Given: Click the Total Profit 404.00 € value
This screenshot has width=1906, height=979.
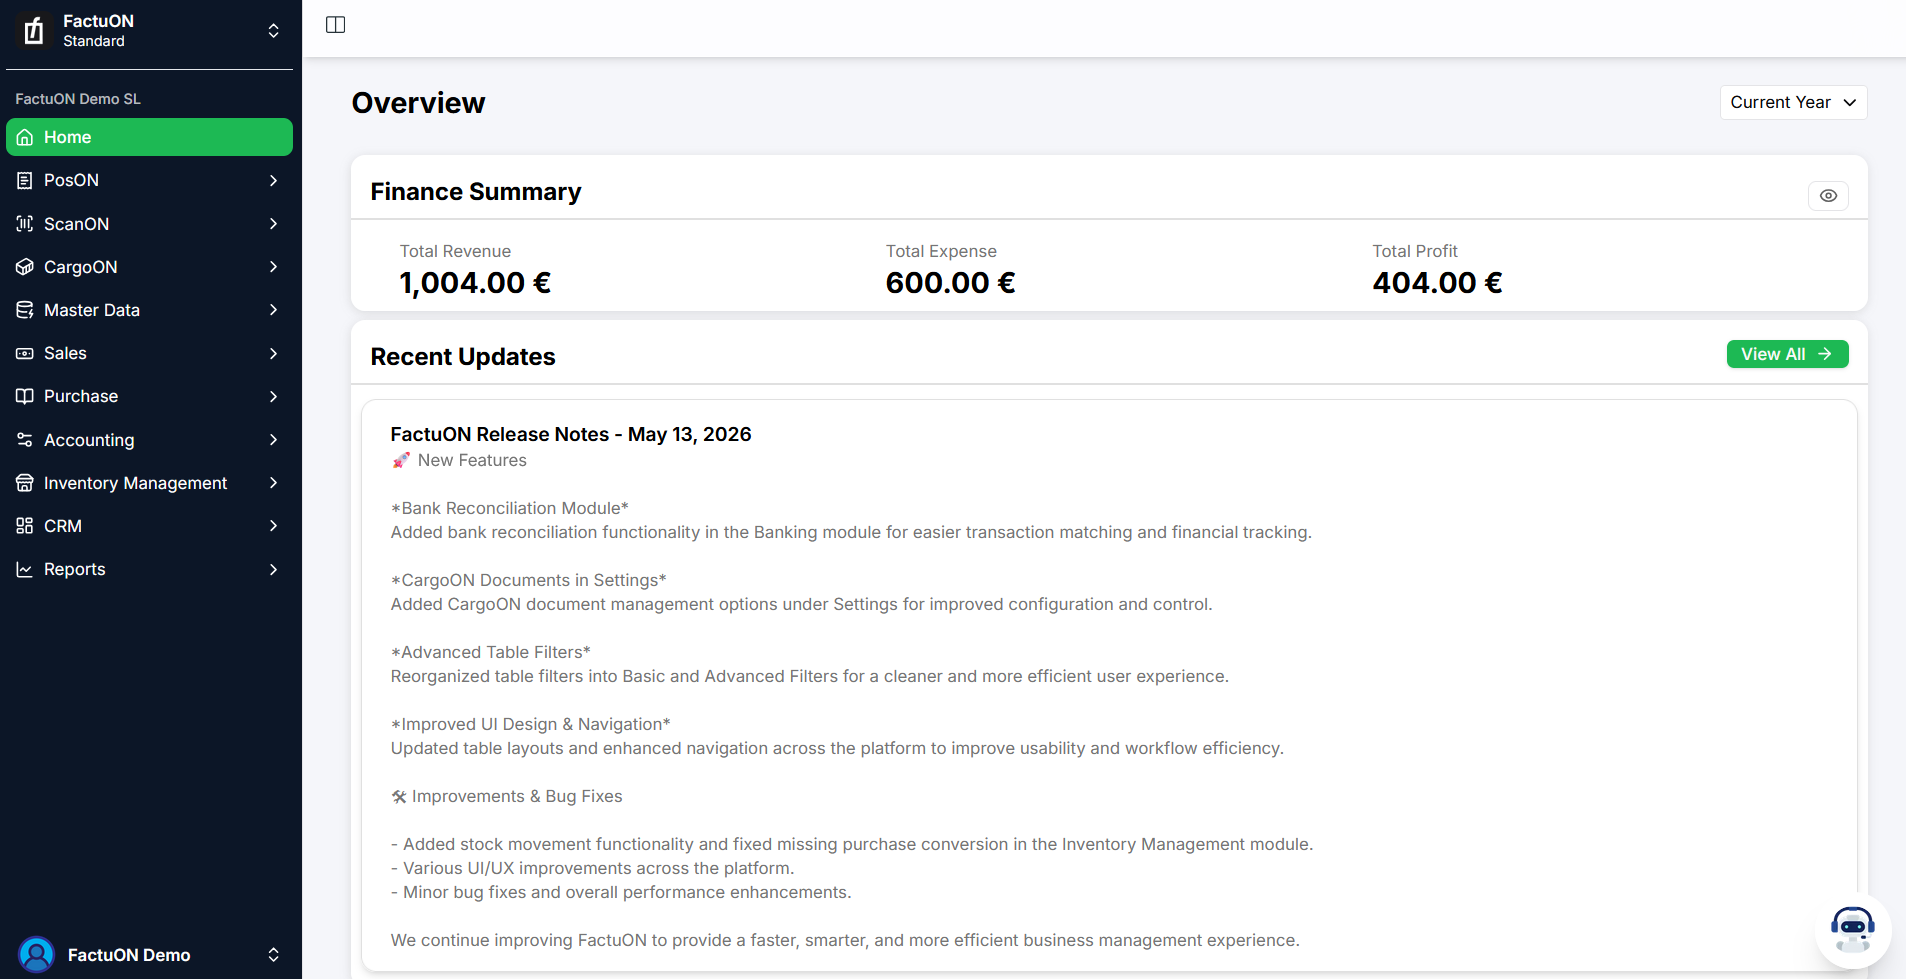Looking at the screenshot, I should tap(1437, 283).
